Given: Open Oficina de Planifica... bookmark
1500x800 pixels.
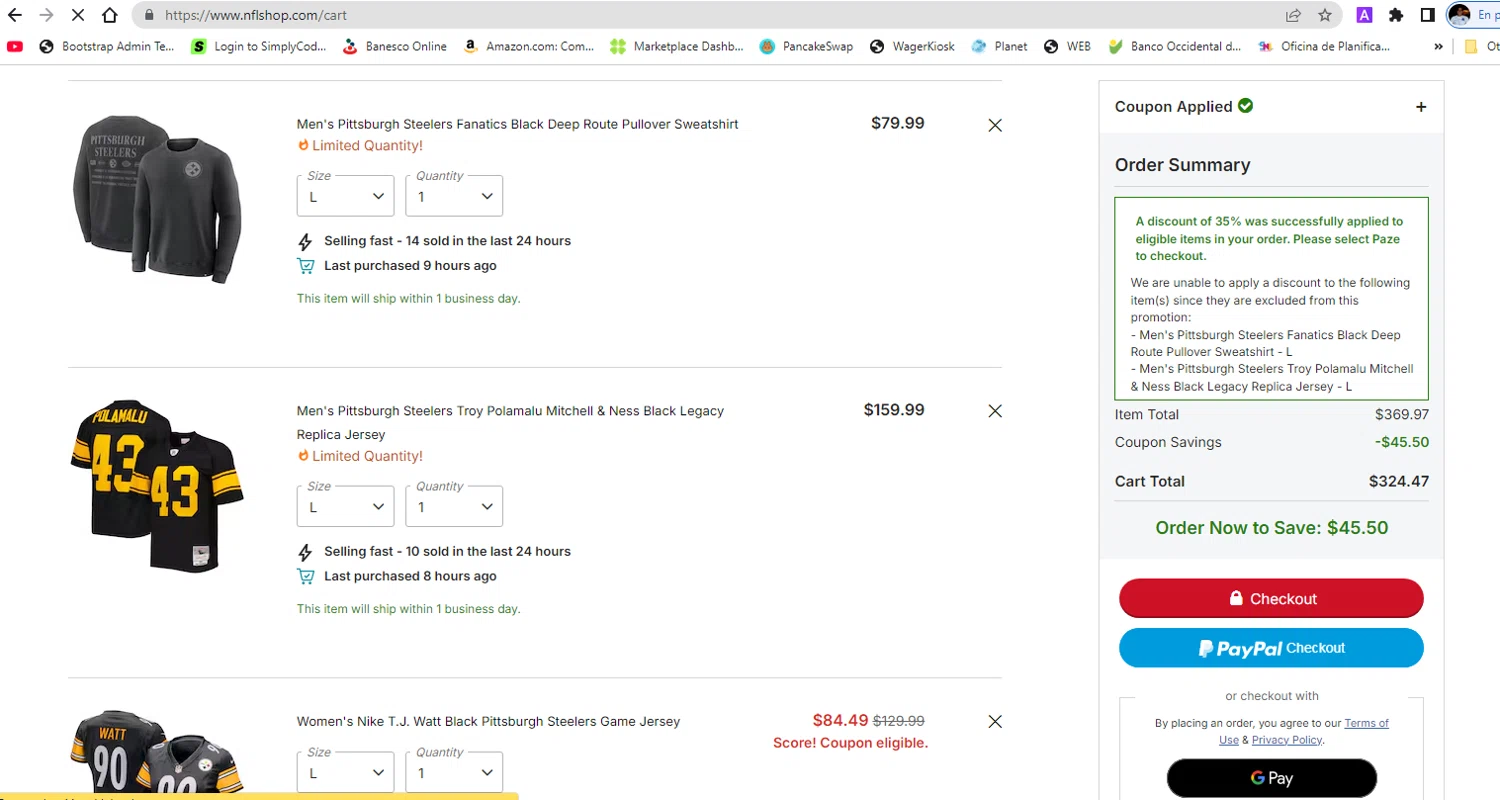Looking at the screenshot, I should tap(1324, 46).
